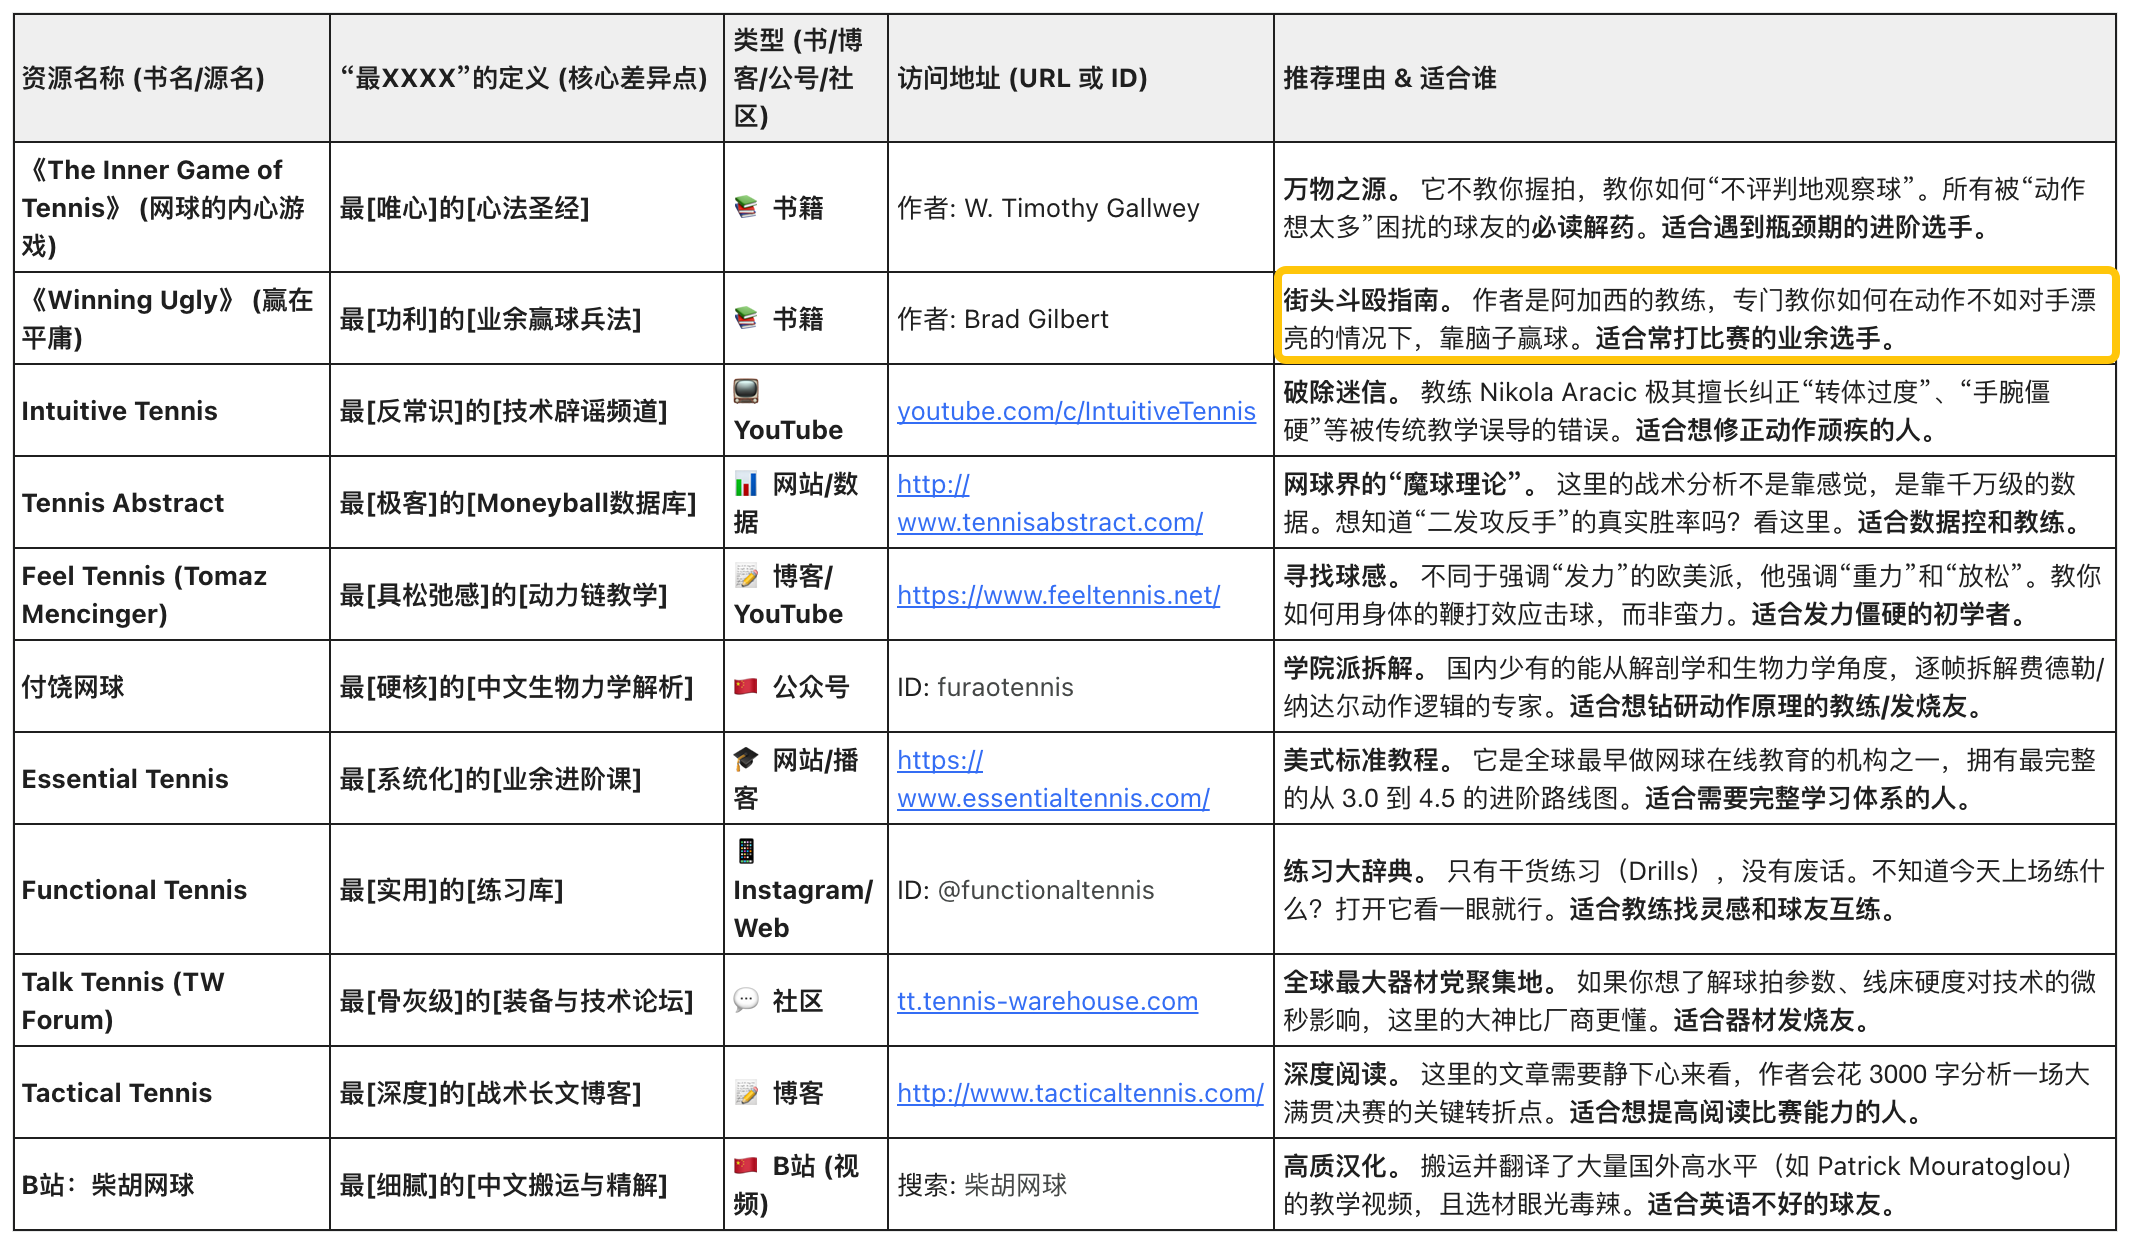Click the 资源名称 column header cell
Screen dimensions: 2136x1244
coord(143,78)
